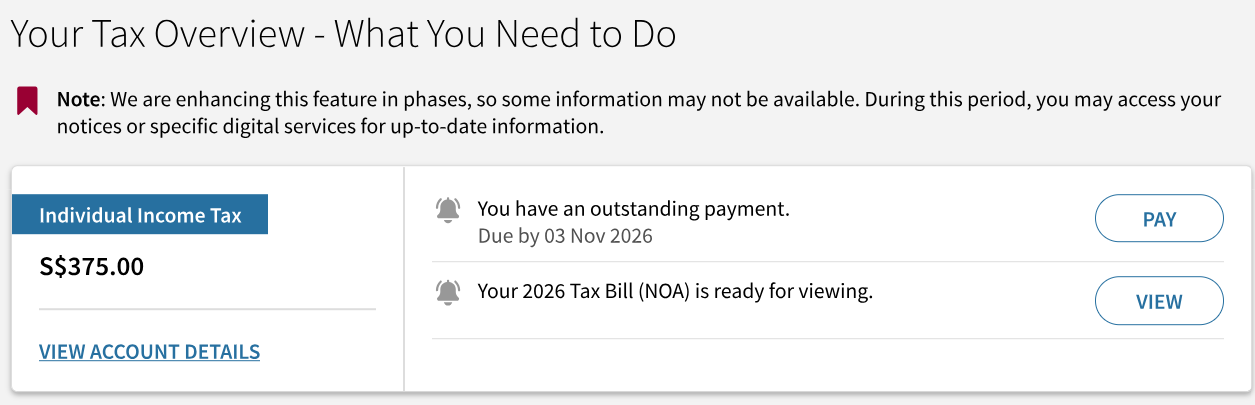1255x405 pixels.
Task: Click the bold "Note" word
Action: [x=79, y=100]
